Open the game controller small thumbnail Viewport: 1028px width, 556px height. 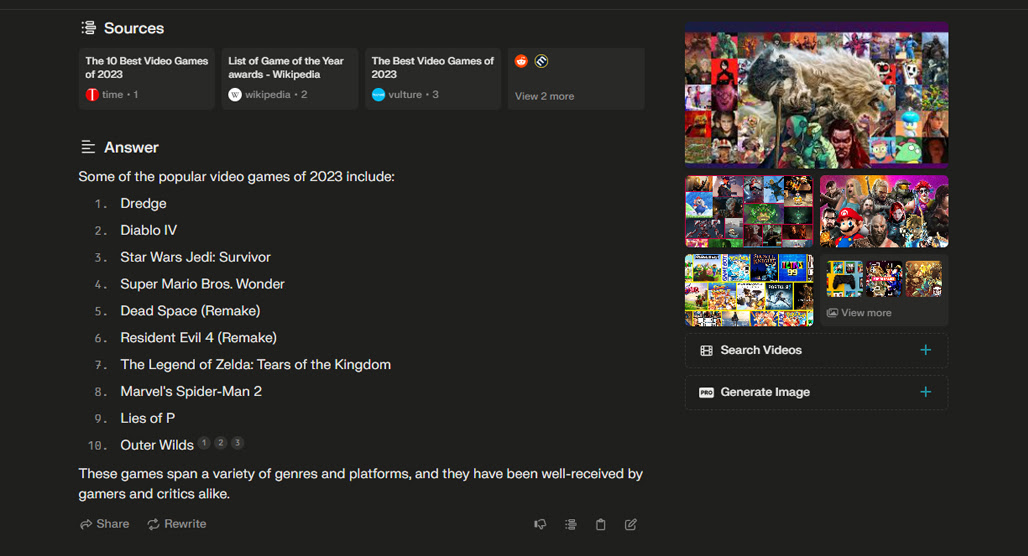[x=844, y=279]
